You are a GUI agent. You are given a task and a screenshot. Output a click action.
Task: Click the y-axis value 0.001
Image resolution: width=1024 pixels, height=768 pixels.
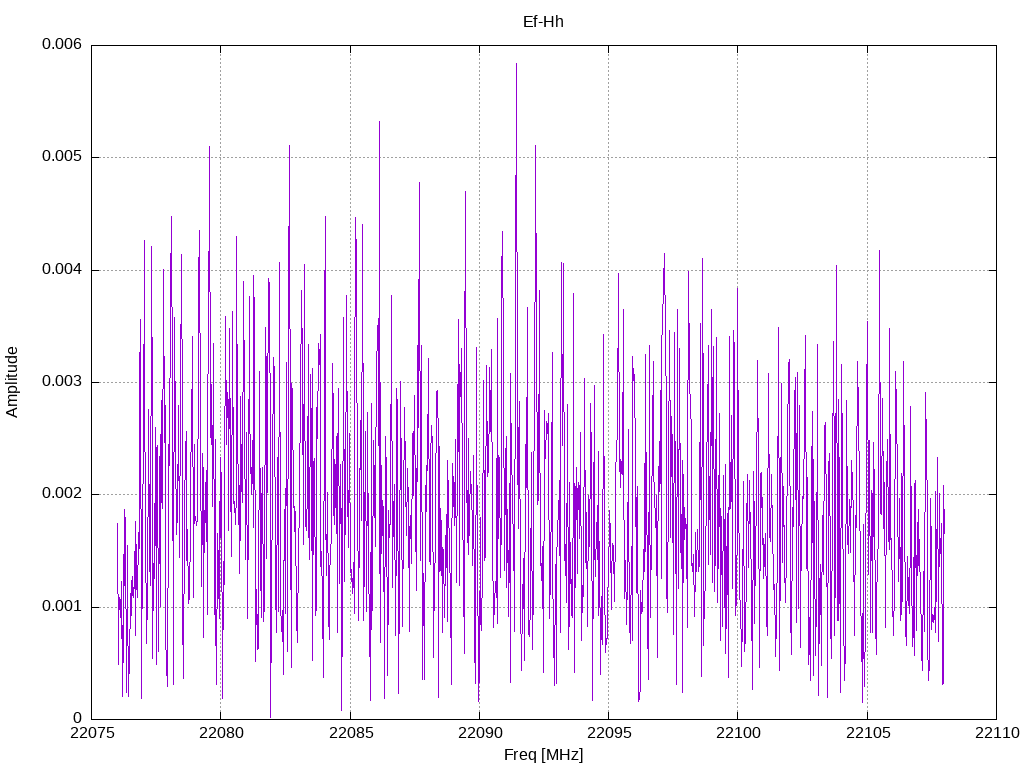point(62,607)
